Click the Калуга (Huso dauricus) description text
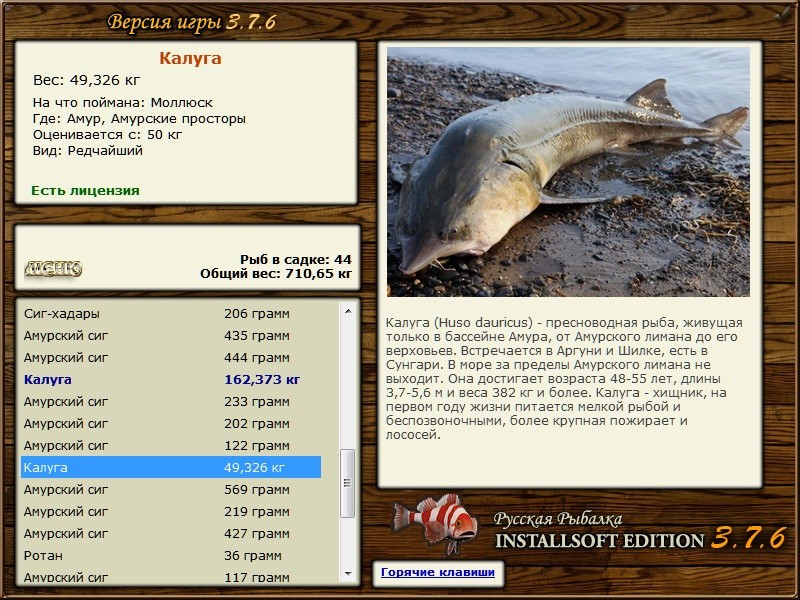Image resolution: width=800 pixels, height=600 pixels. 564,379
